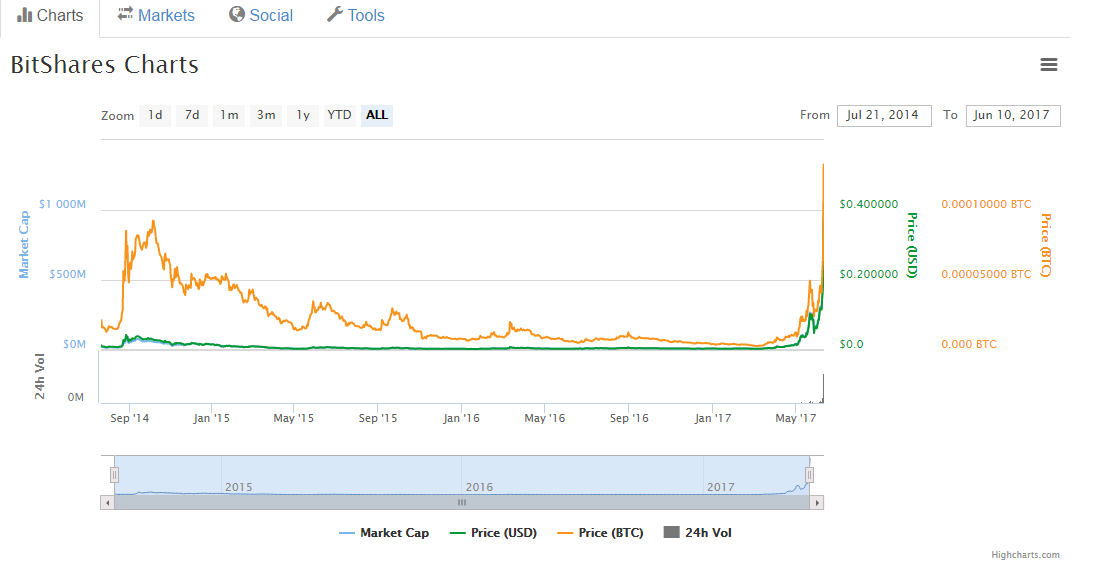Set zoom range to 1m
The width and height of the screenshot is (1114, 573).
[x=229, y=115]
